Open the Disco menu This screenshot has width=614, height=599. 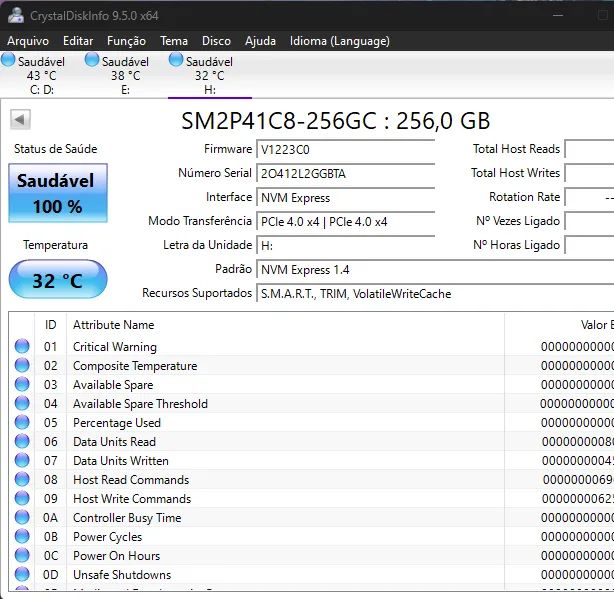(x=216, y=41)
